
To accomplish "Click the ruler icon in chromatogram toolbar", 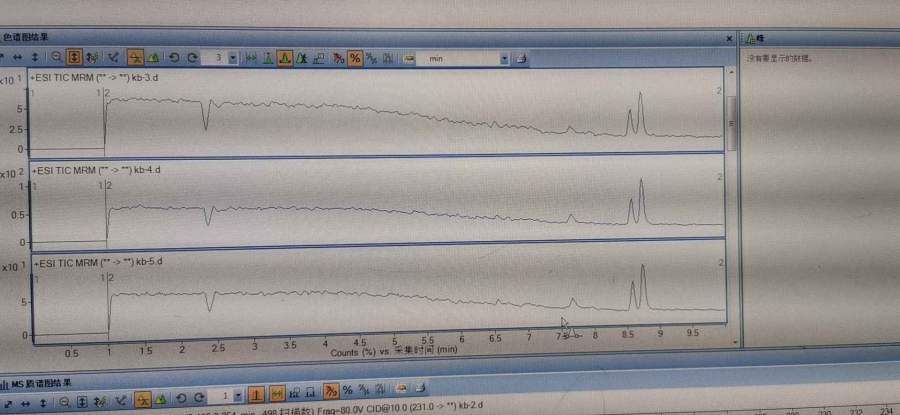I will pyautogui.click(x=409, y=59).
